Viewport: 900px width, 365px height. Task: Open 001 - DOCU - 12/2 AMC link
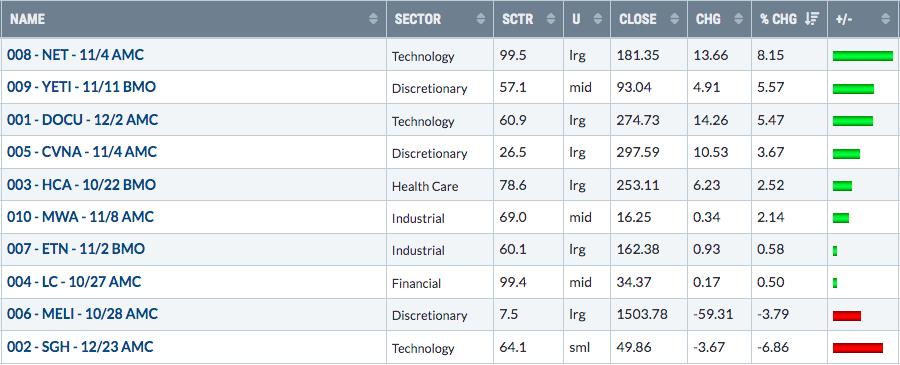click(83, 120)
